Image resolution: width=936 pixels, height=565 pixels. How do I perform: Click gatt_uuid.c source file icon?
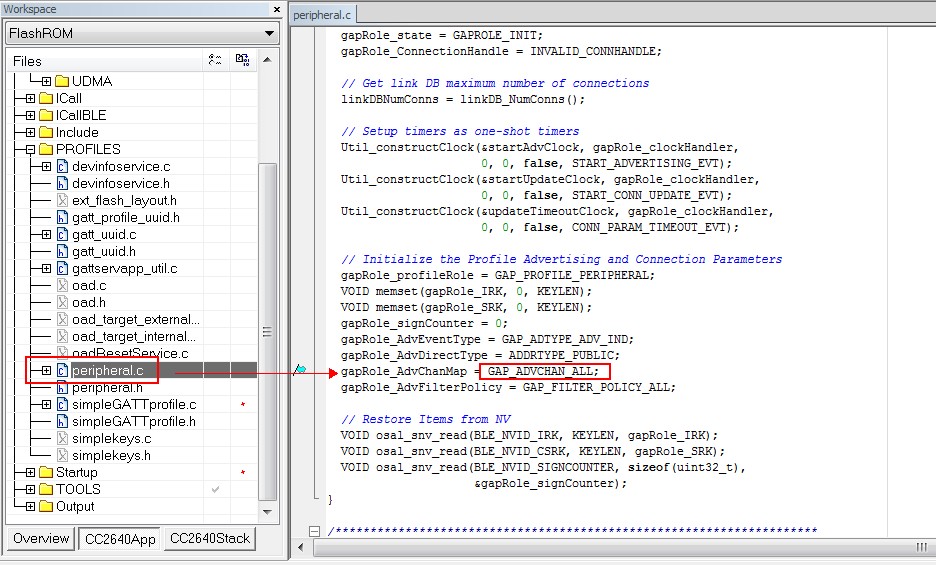click(62, 235)
